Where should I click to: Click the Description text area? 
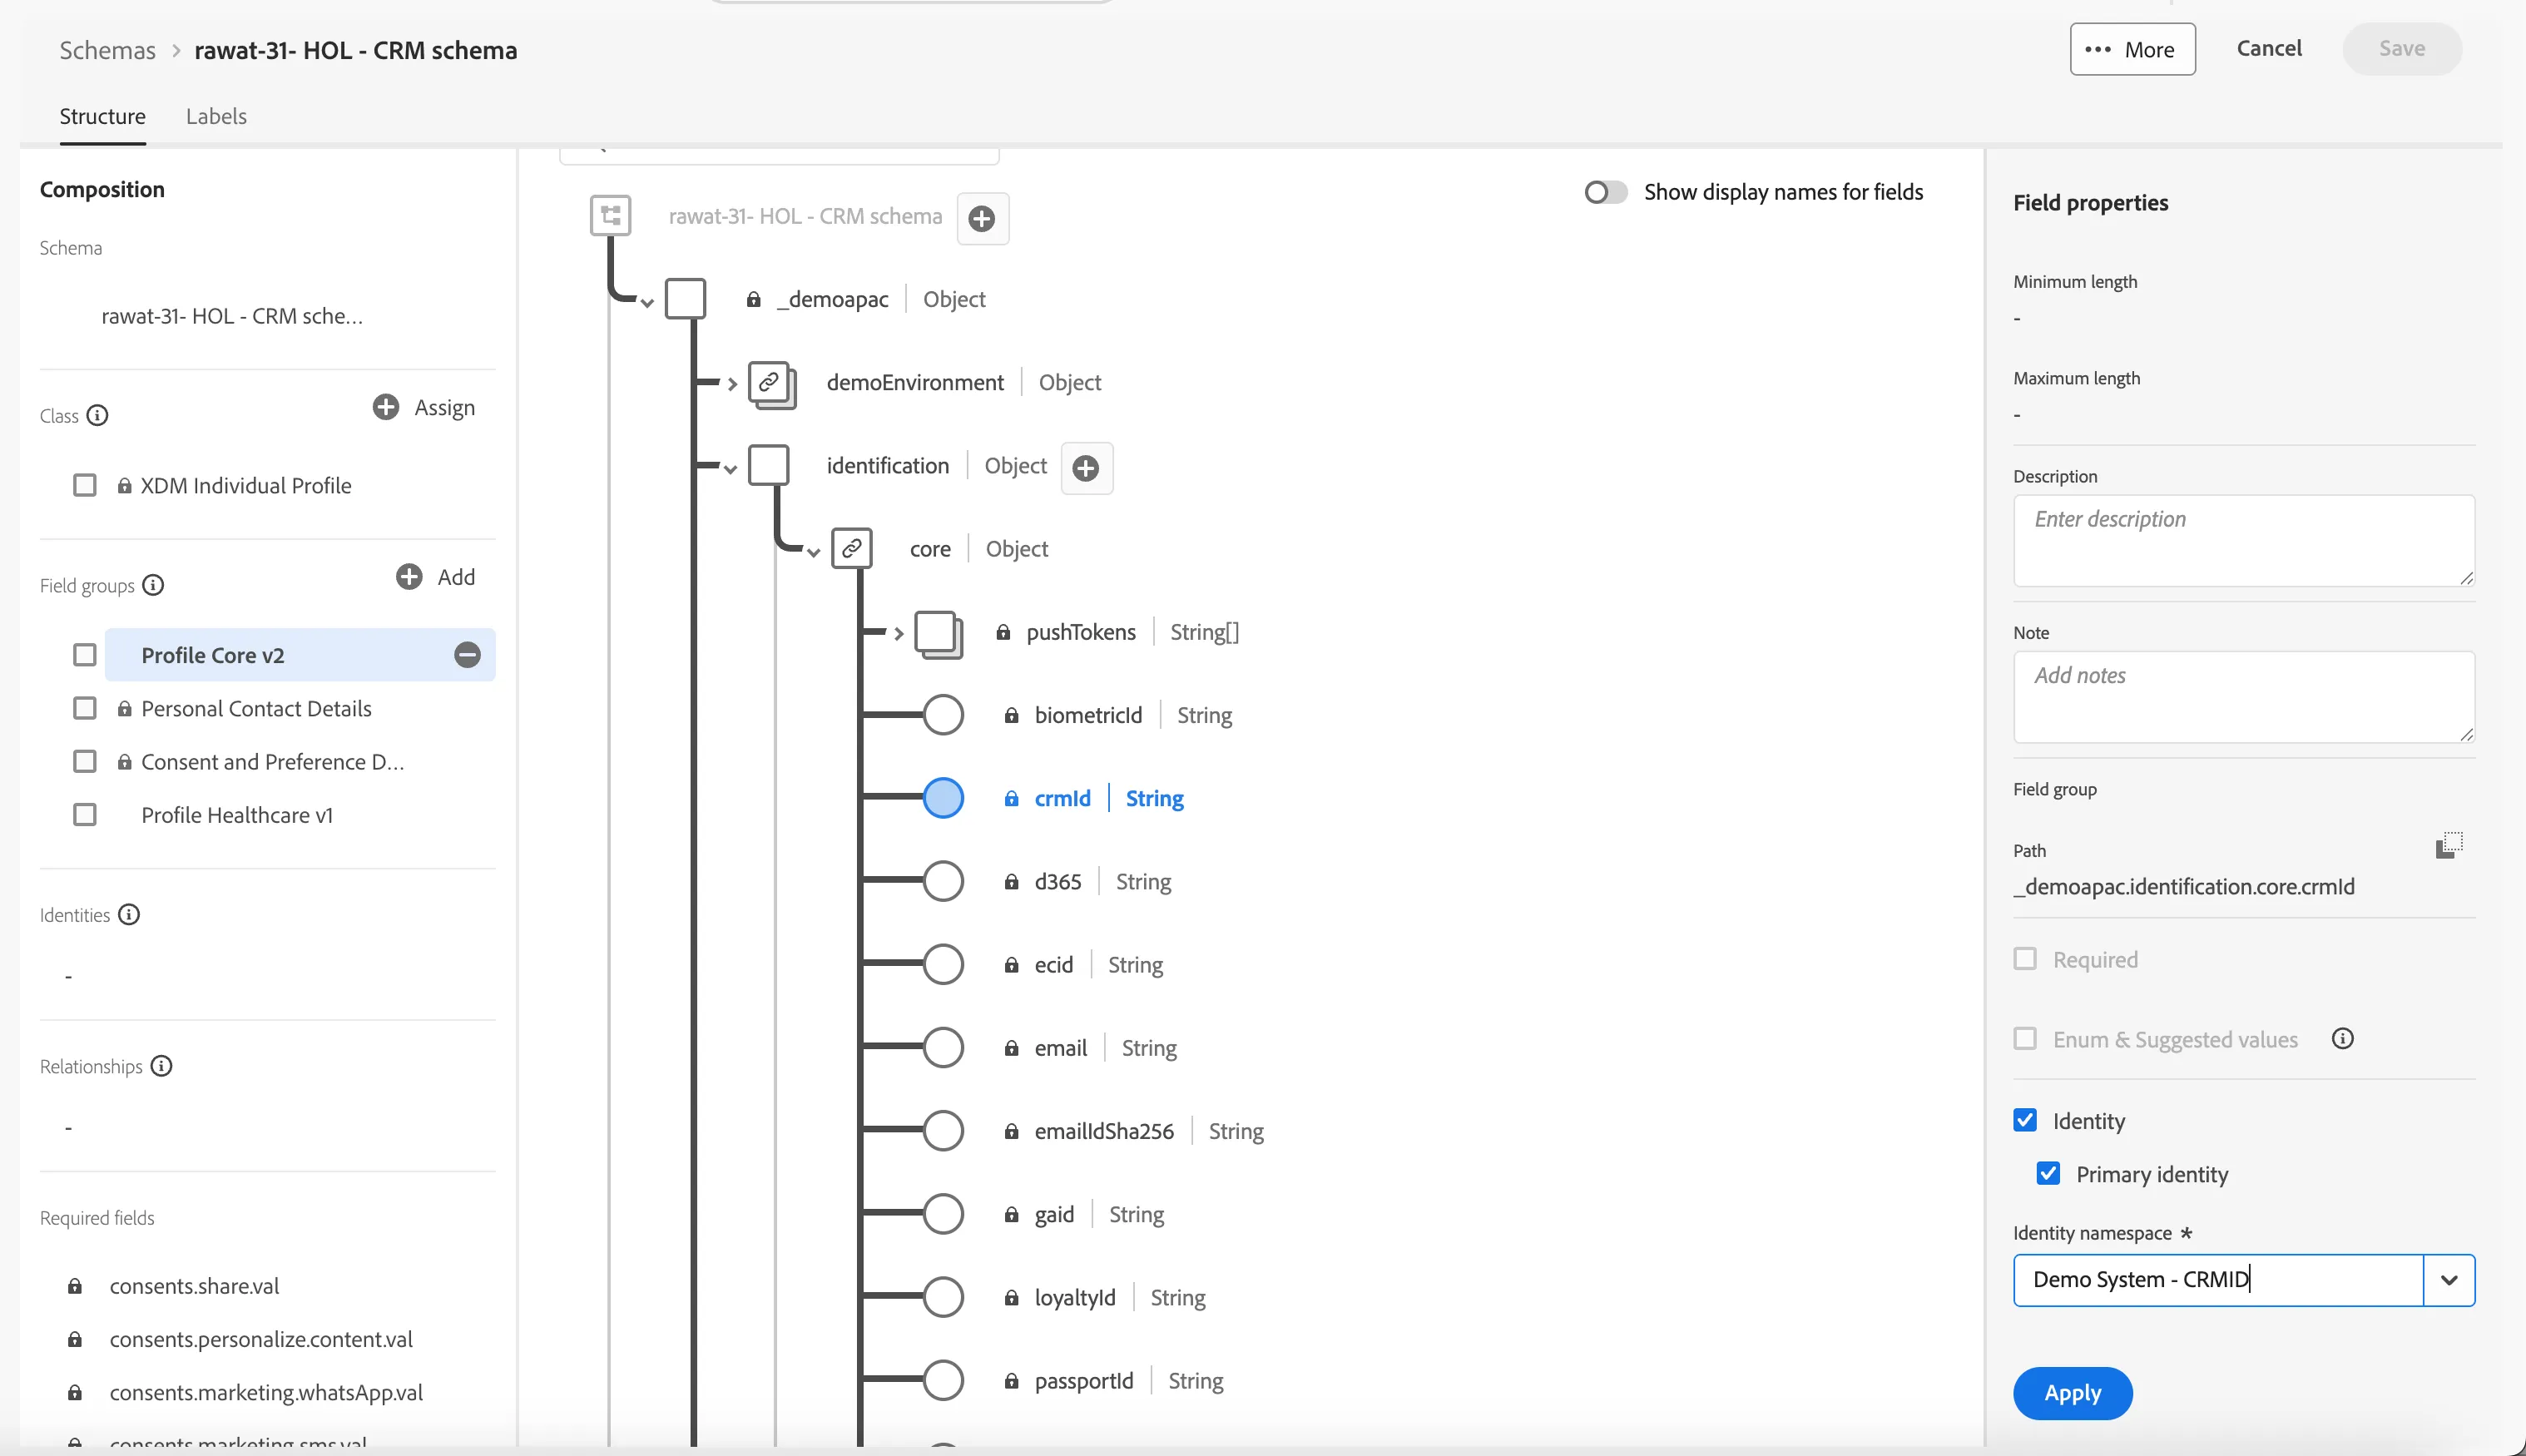click(2243, 541)
